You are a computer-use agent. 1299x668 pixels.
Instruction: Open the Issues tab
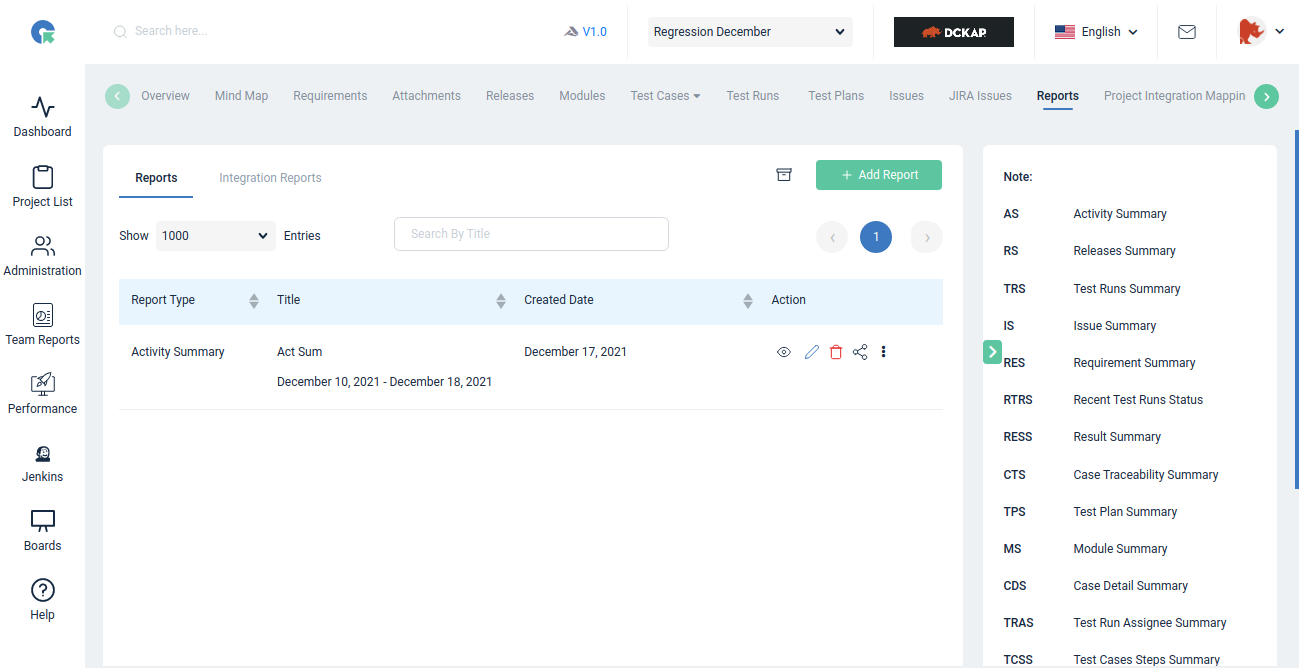tap(906, 96)
